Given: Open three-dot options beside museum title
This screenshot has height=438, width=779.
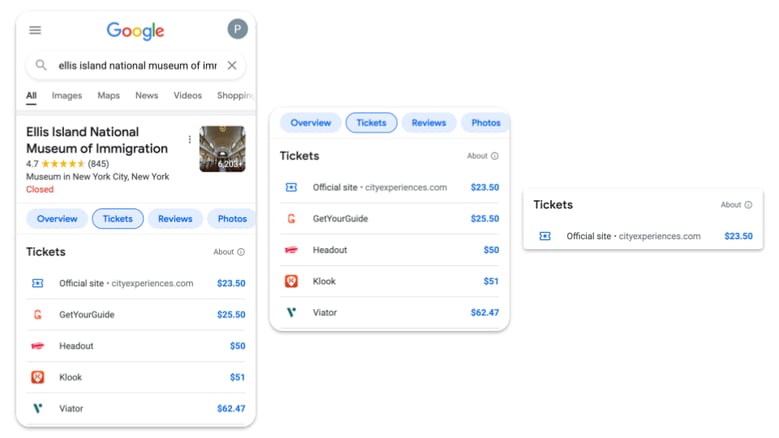Looking at the screenshot, I should click(x=190, y=140).
